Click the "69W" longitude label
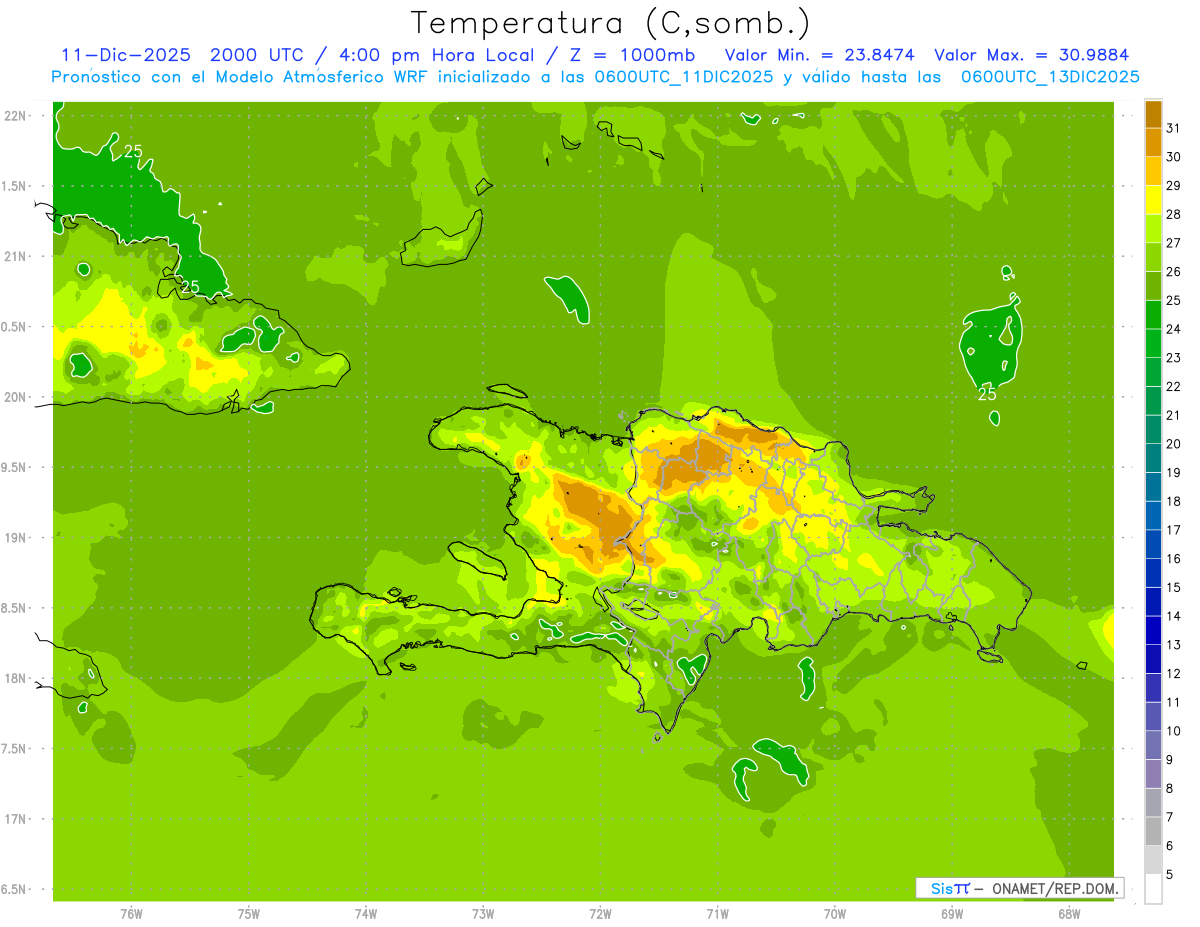The height and width of the screenshot is (927, 1200). [x=952, y=913]
